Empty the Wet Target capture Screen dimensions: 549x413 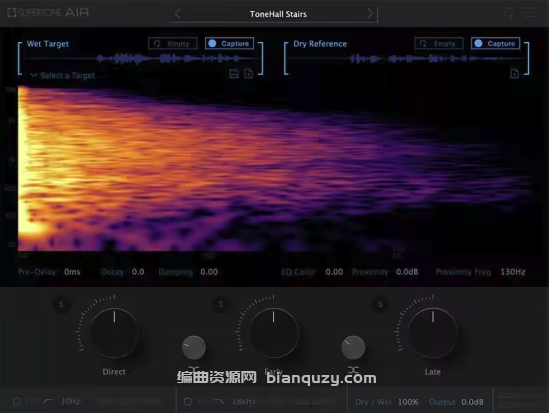pyautogui.click(x=173, y=43)
